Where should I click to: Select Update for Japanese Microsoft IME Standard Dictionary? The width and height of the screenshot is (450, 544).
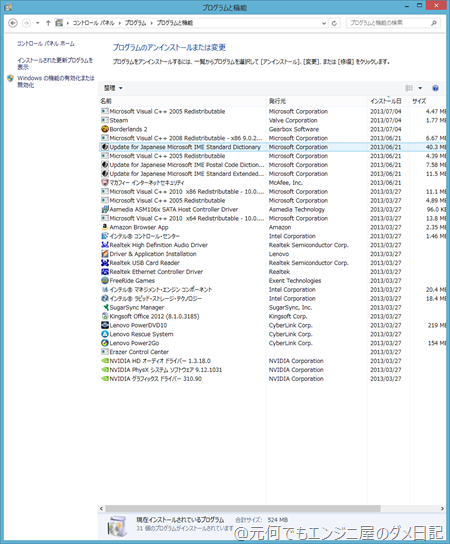pos(273,147)
